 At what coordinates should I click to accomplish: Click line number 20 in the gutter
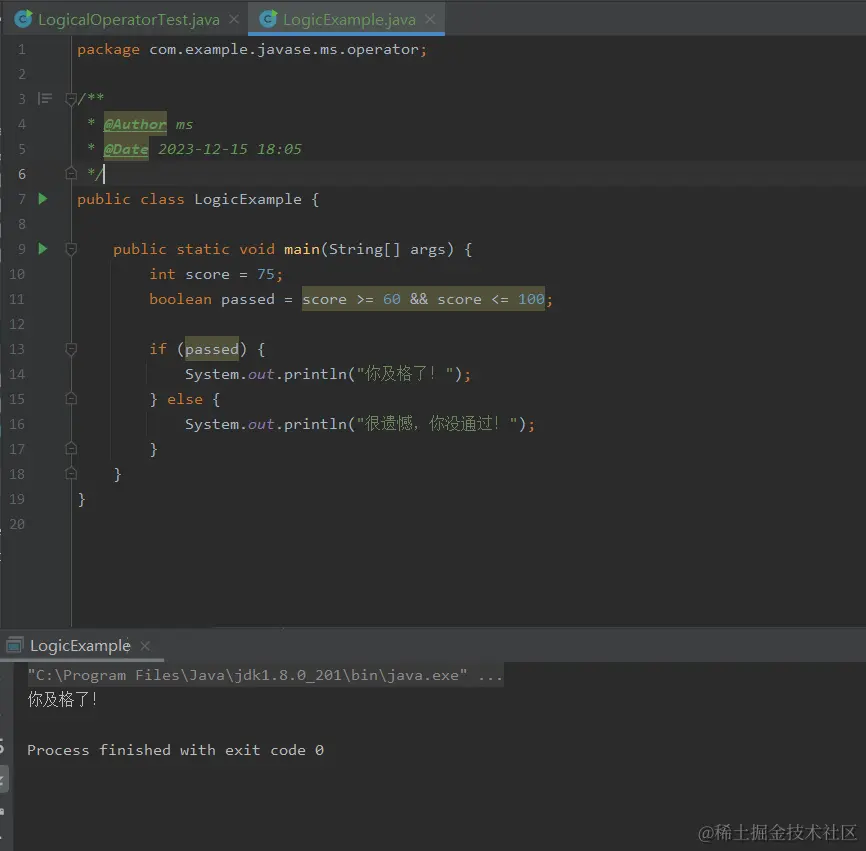click(x=17, y=524)
